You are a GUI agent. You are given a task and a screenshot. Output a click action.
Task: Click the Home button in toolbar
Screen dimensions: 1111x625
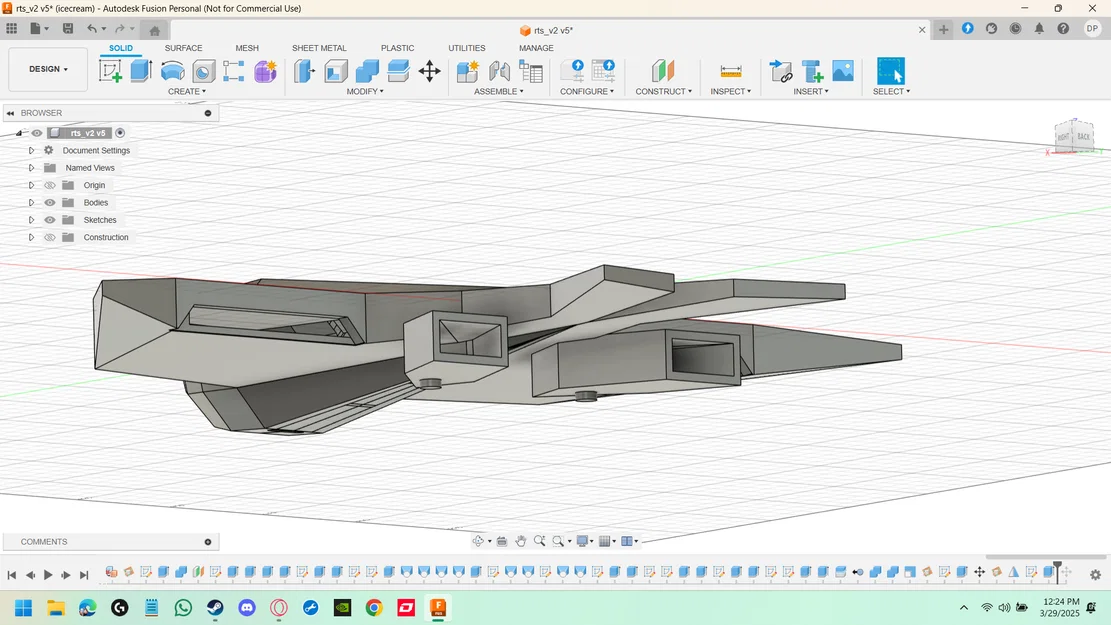point(154,30)
